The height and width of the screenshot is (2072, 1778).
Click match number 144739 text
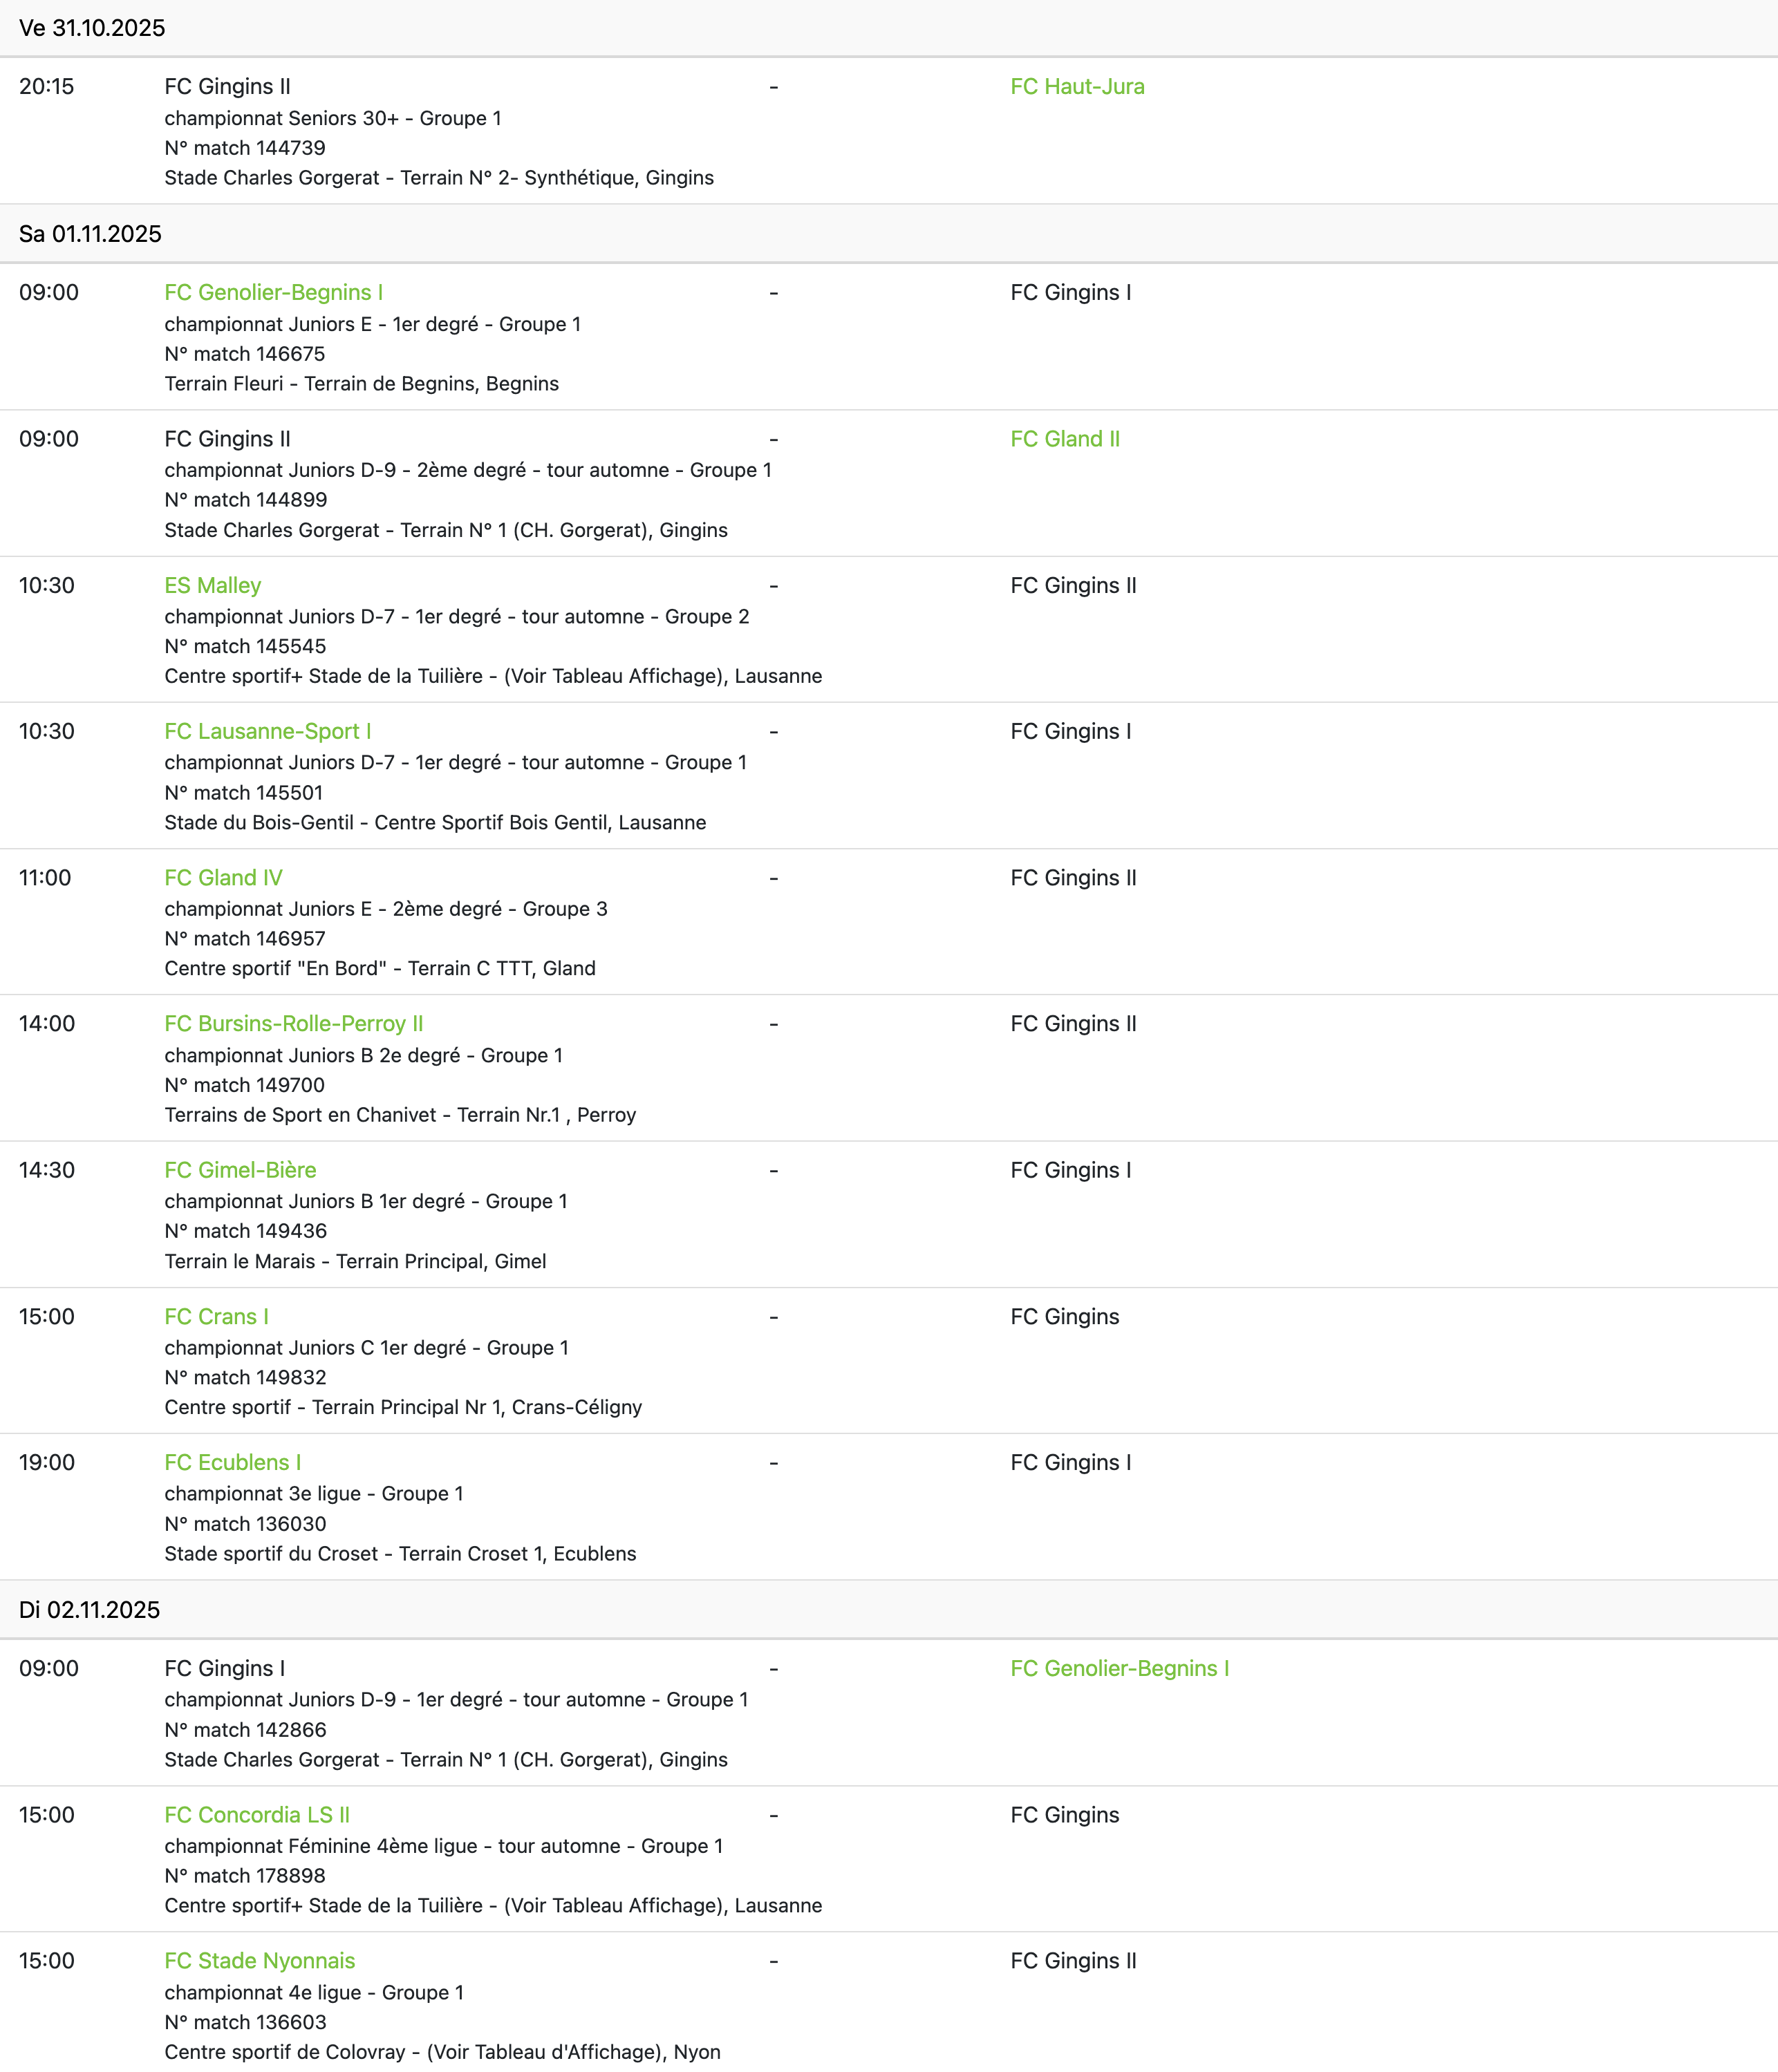pyautogui.click(x=245, y=148)
